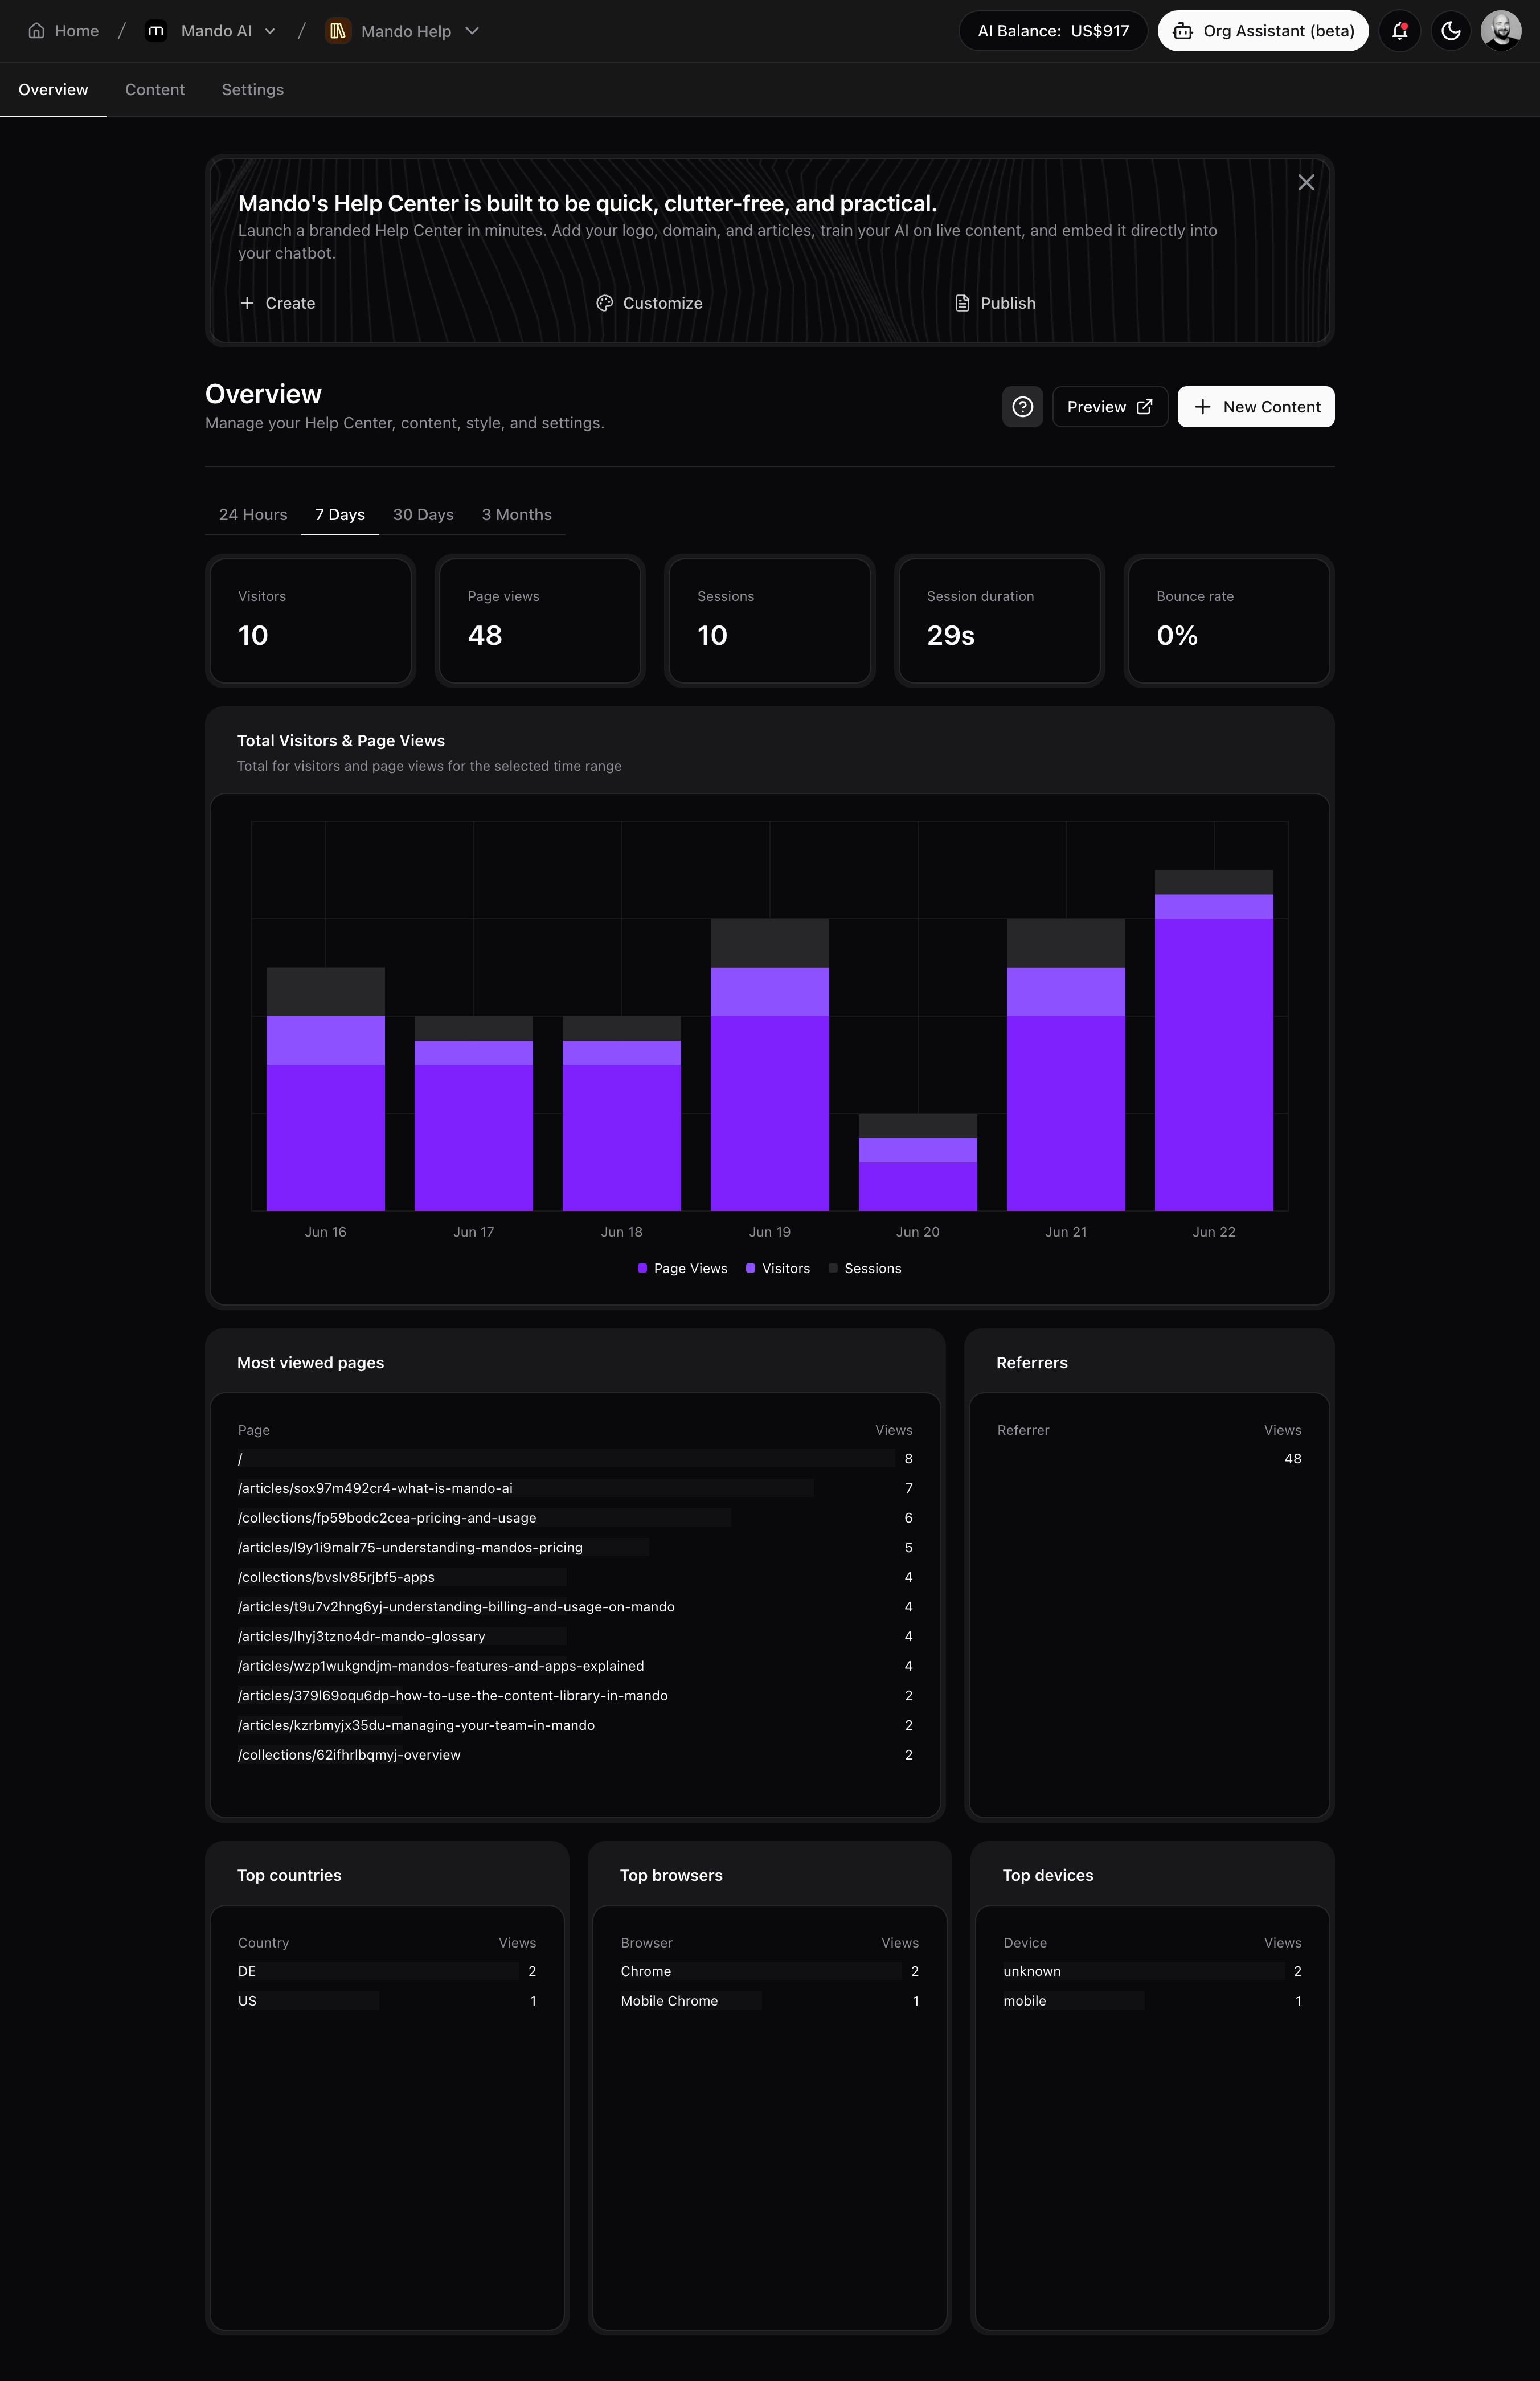
Task: Toggle Sessions legend swatch
Action: 832,1268
